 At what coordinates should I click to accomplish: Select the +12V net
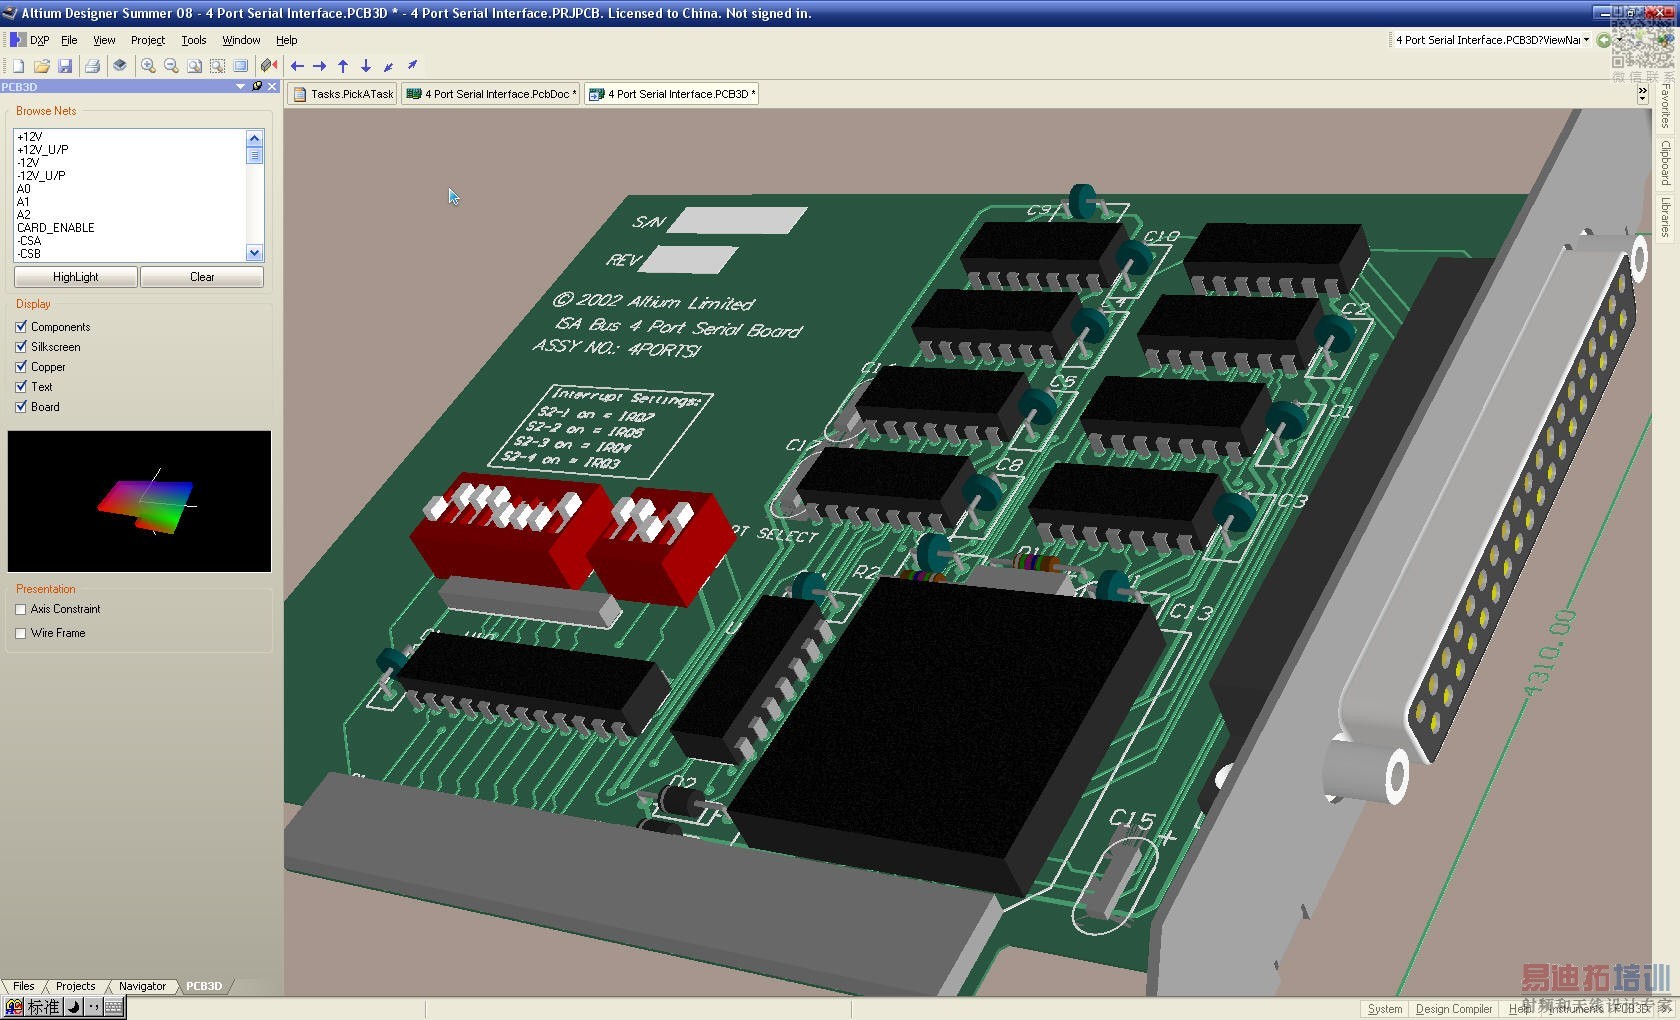click(30, 137)
